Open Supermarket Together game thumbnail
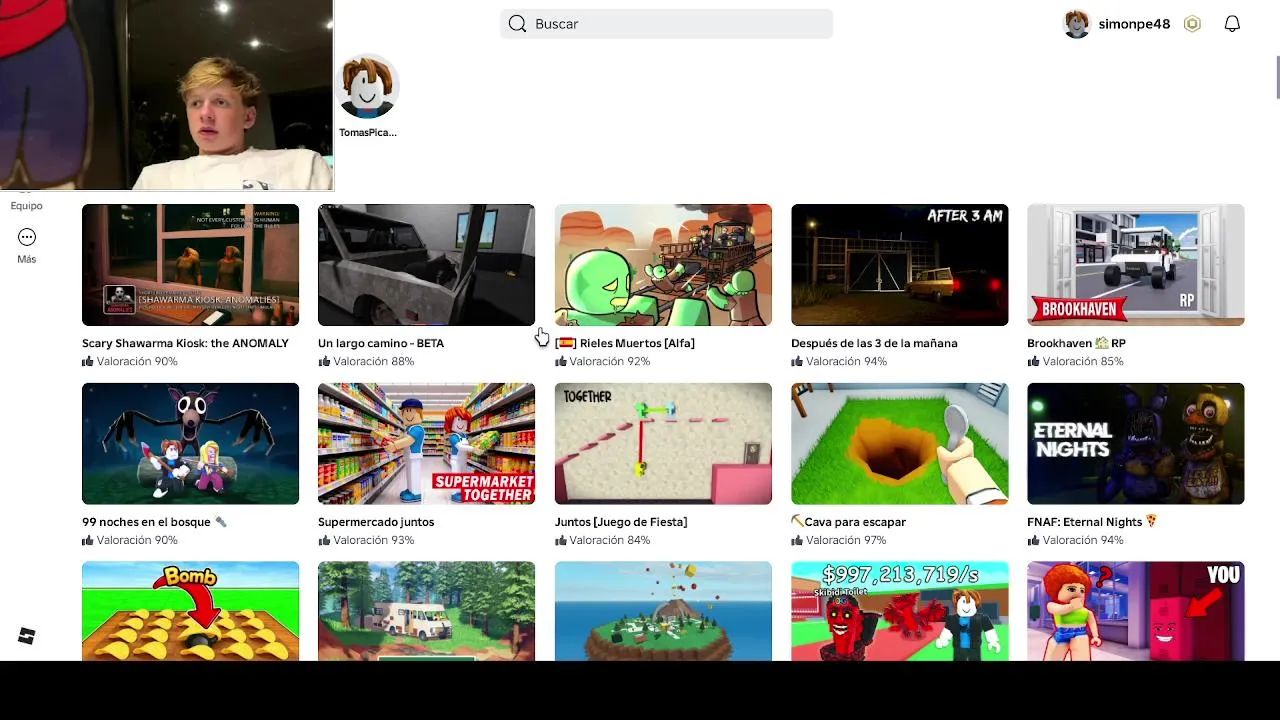This screenshot has height=720, width=1280. [x=426, y=444]
